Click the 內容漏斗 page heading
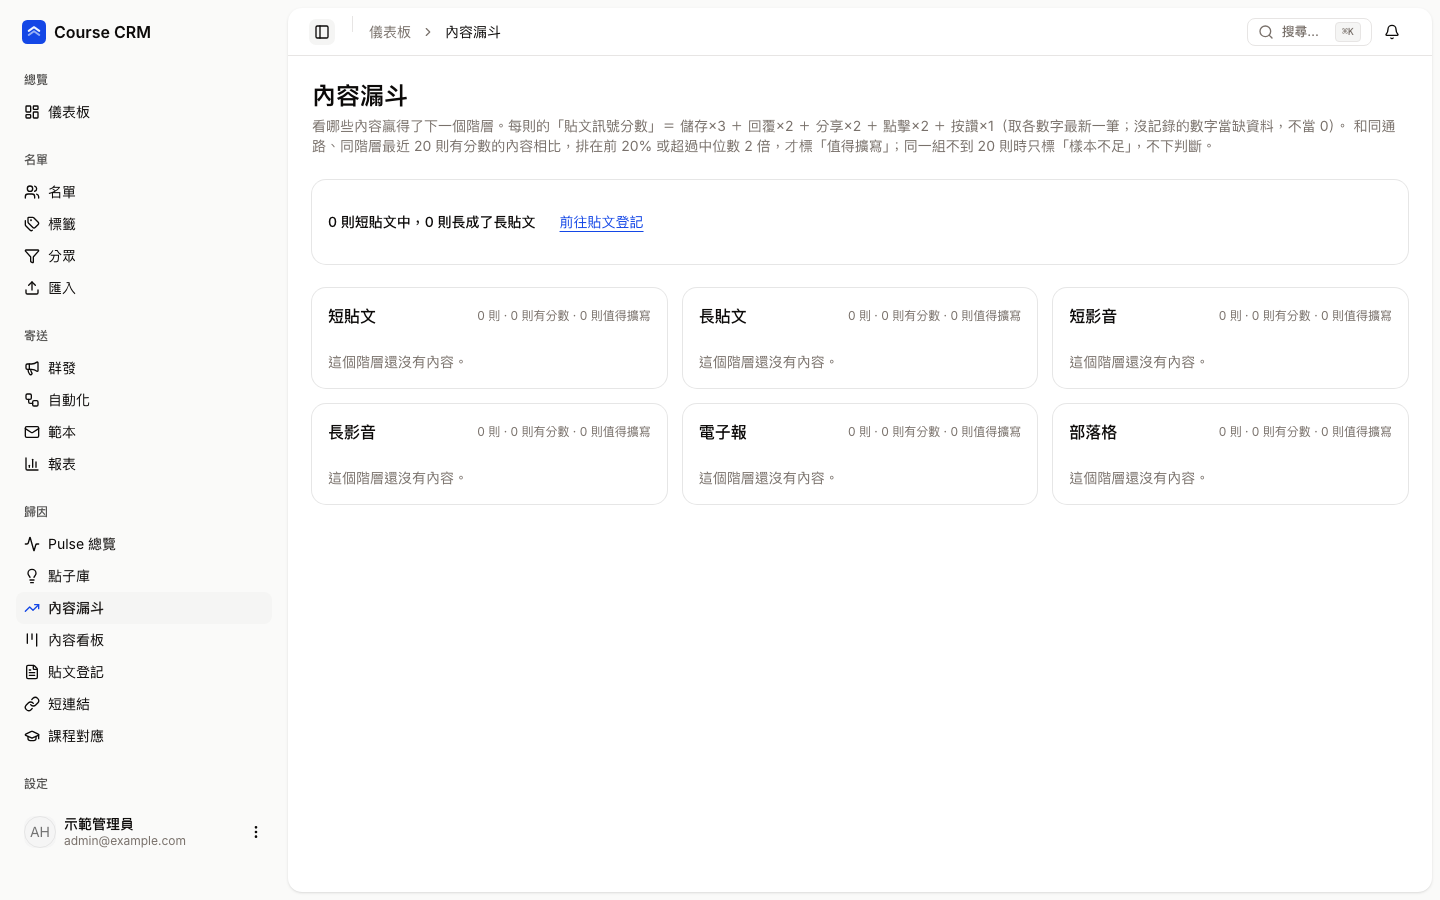 click(x=360, y=96)
